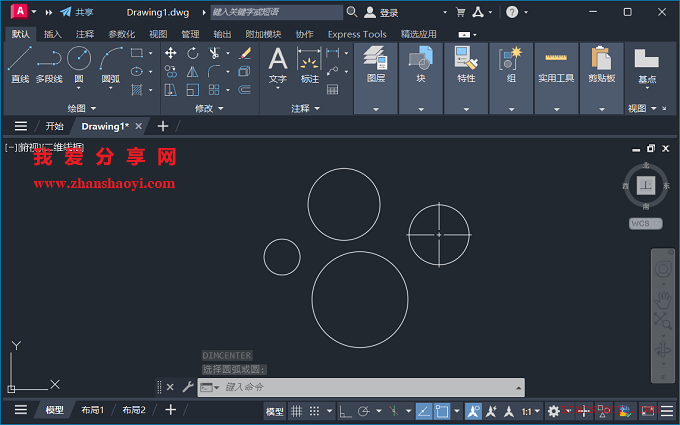Activate the Array tool

tap(214, 90)
